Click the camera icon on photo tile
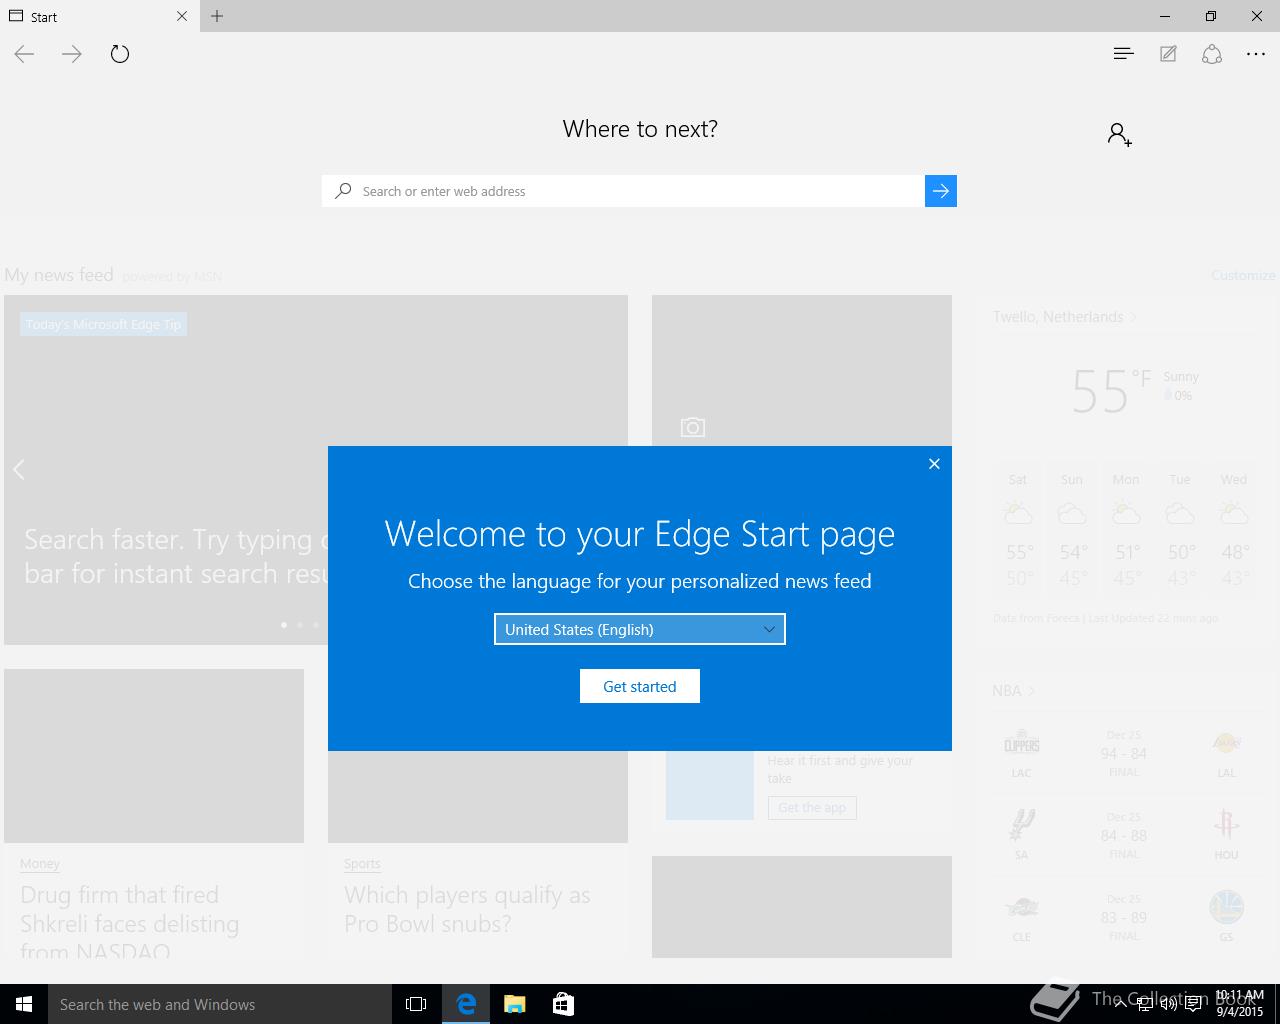The image size is (1280, 1024). 693,428
